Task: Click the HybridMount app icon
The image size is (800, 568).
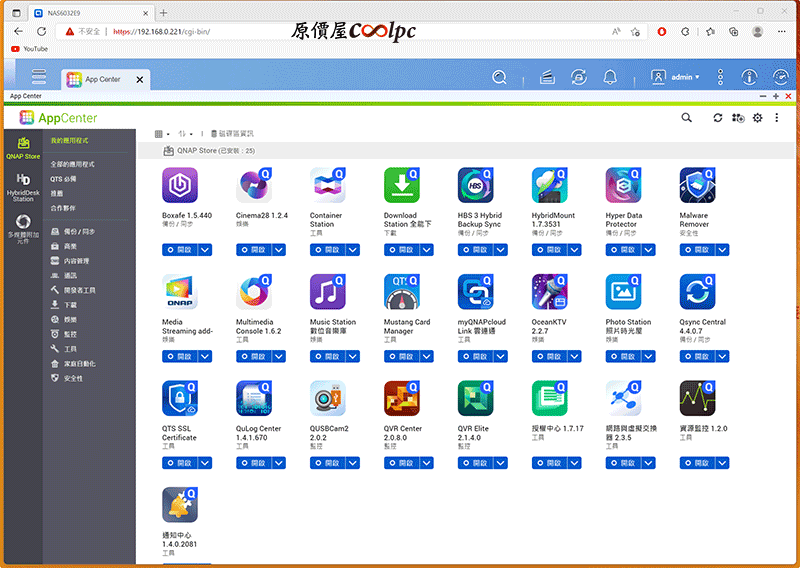Action: (549, 185)
